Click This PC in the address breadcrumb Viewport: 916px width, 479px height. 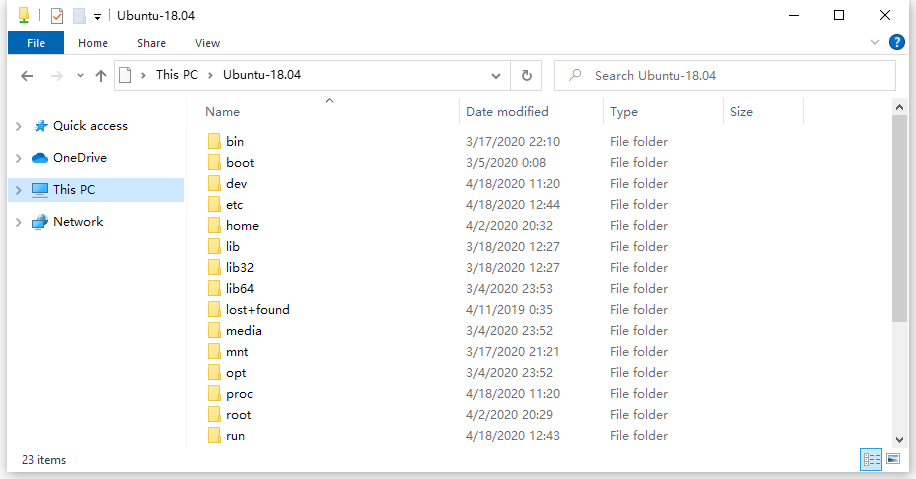pos(176,75)
